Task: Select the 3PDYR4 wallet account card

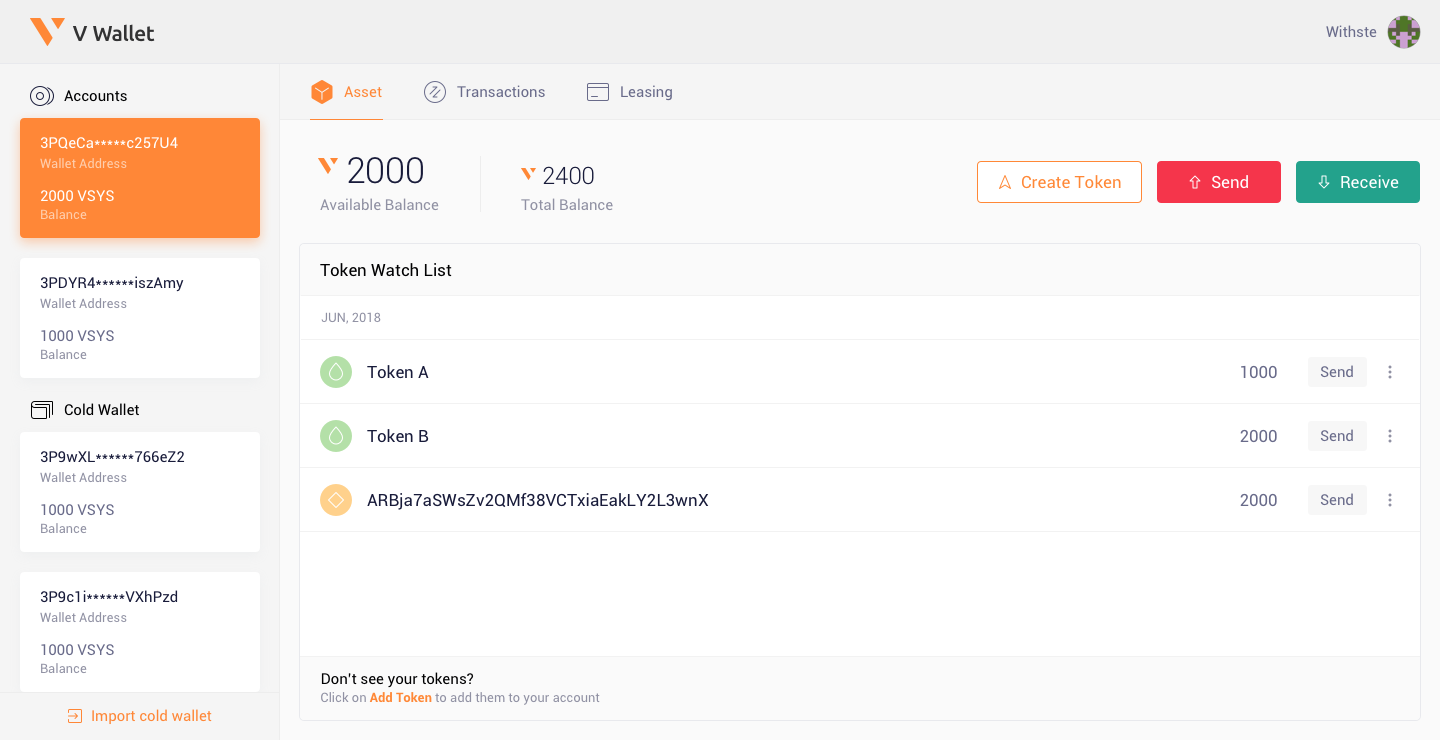Action: click(x=139, y=317)
